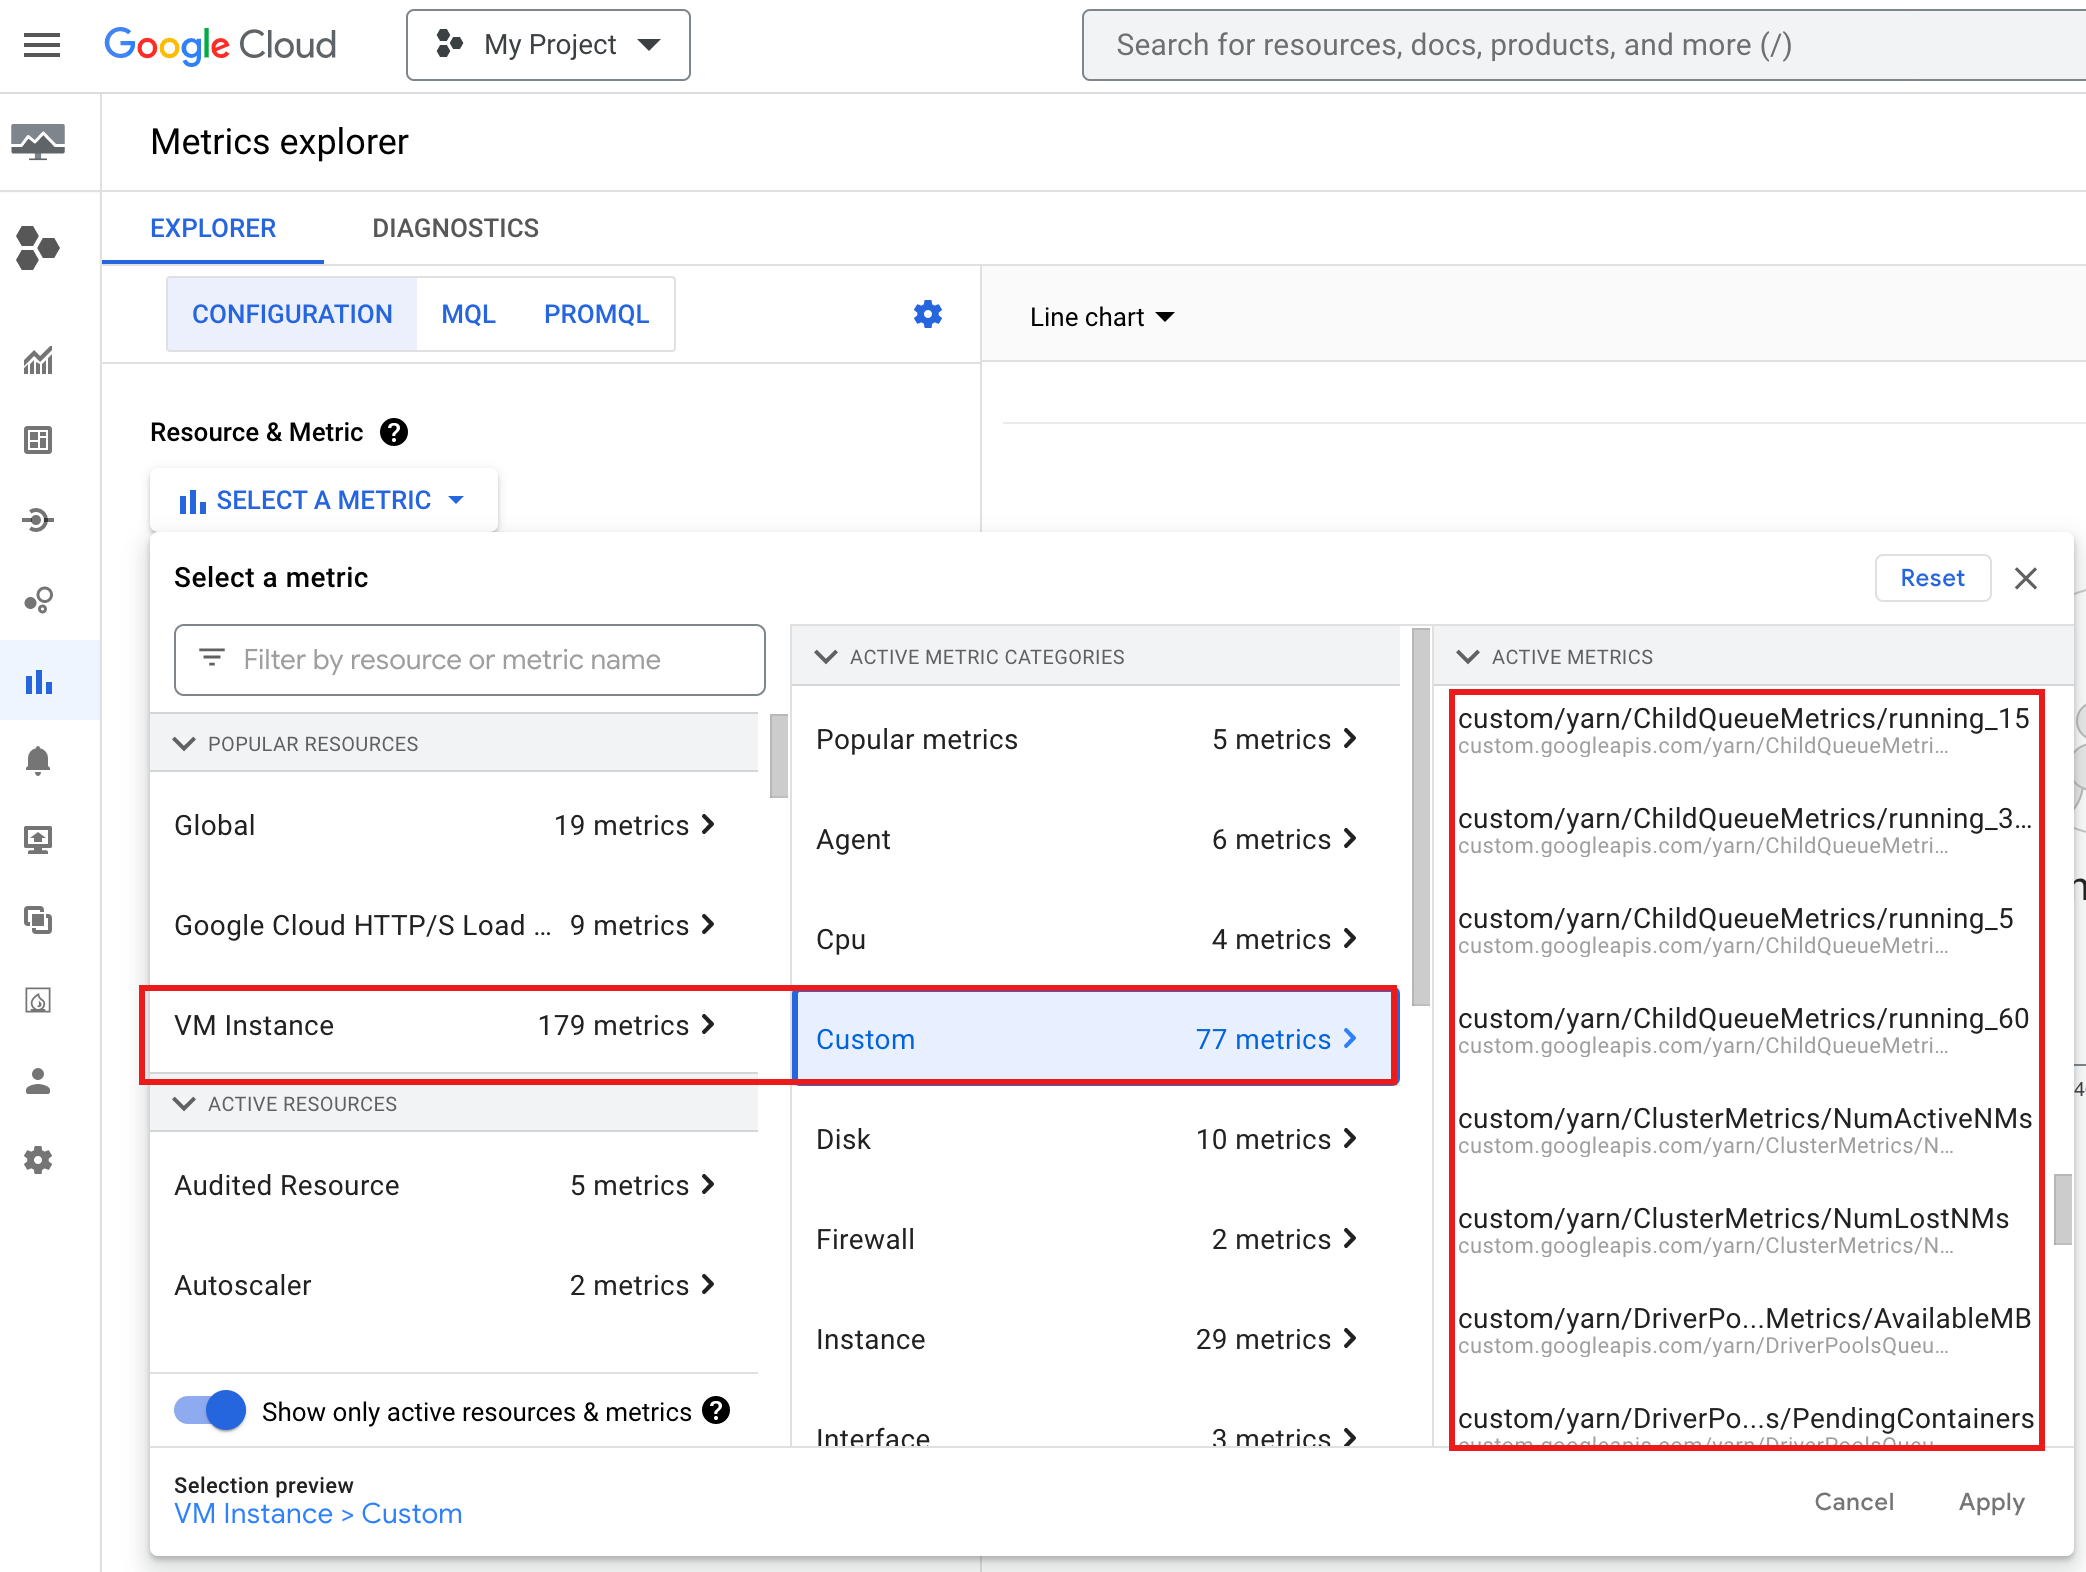The width and height of the screenshot is (2086, 1572).
Task: Open the My Project selector dropdown
Action: pos(548,45)
